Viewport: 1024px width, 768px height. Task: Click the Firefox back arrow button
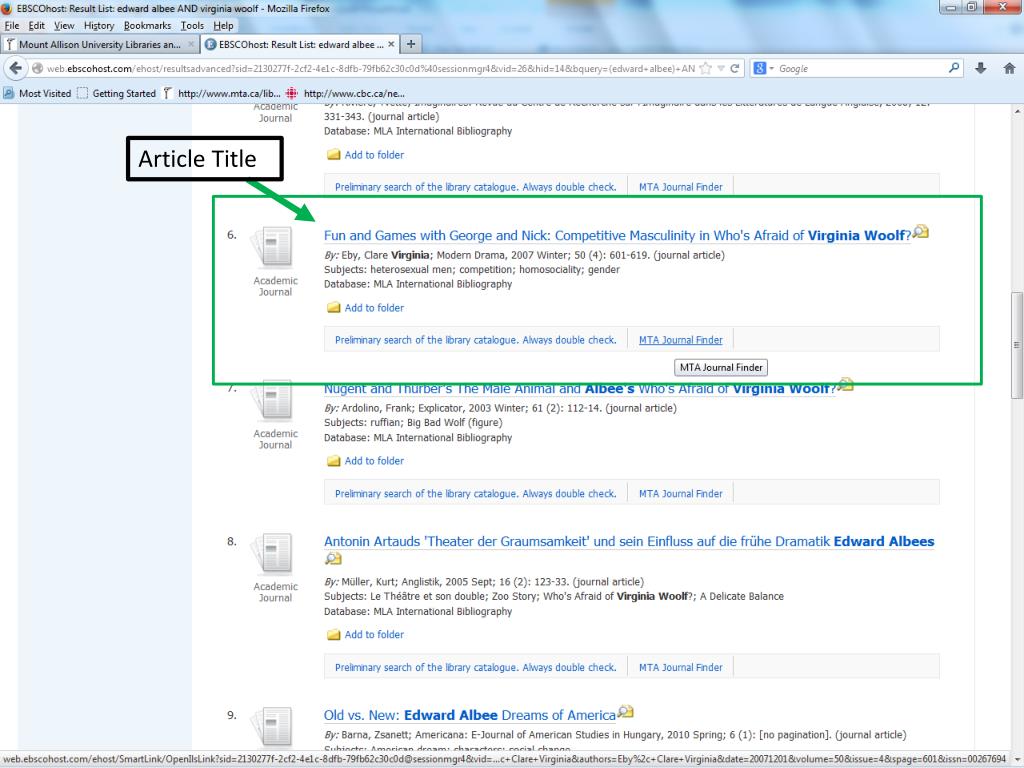click(16, 68)
